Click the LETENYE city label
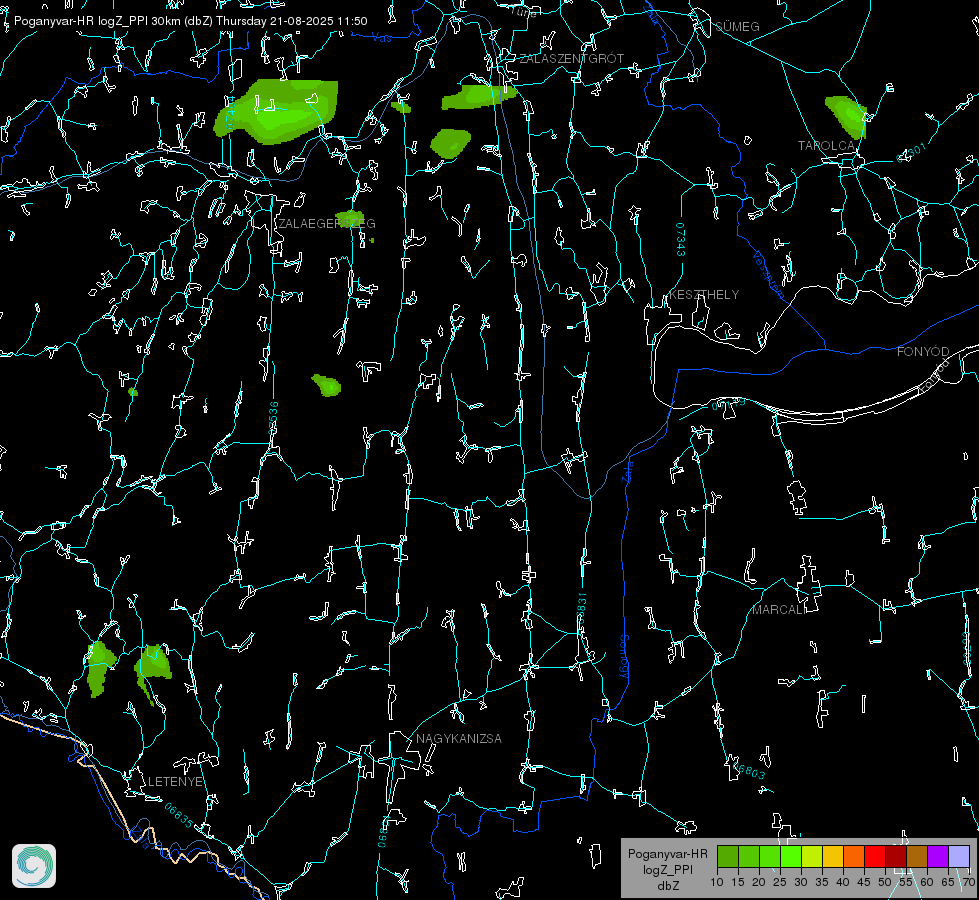This screenshot has width=979, height=900. [x=175, y=781]
